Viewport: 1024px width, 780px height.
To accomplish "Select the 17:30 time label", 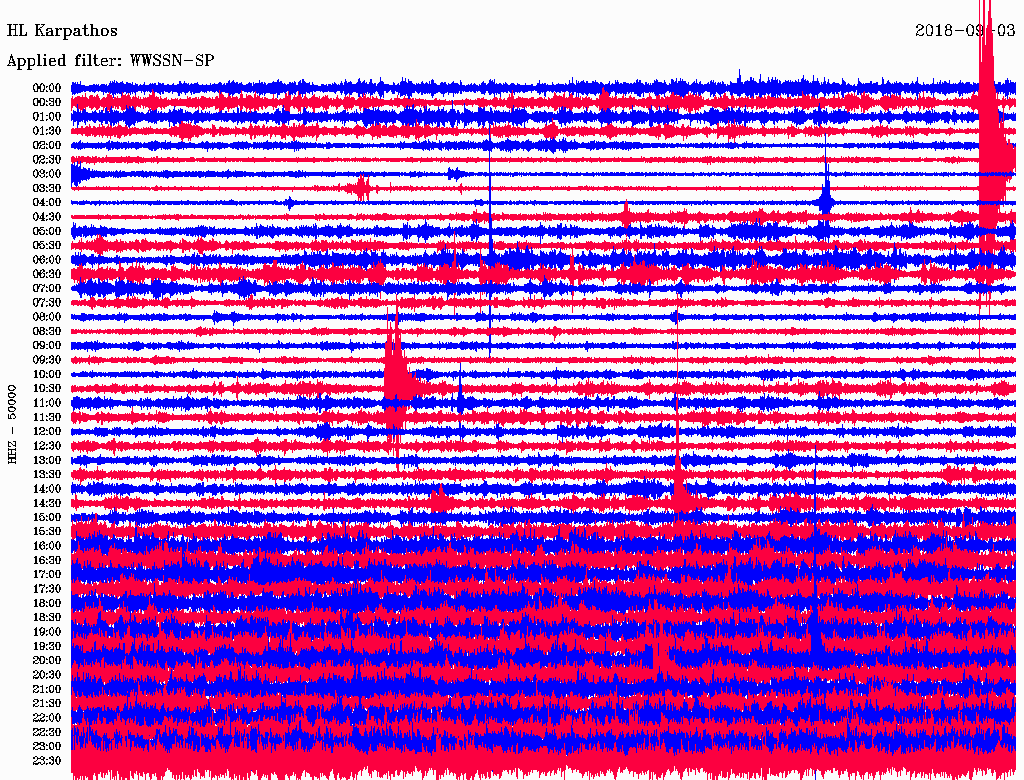I will point(46,589).
